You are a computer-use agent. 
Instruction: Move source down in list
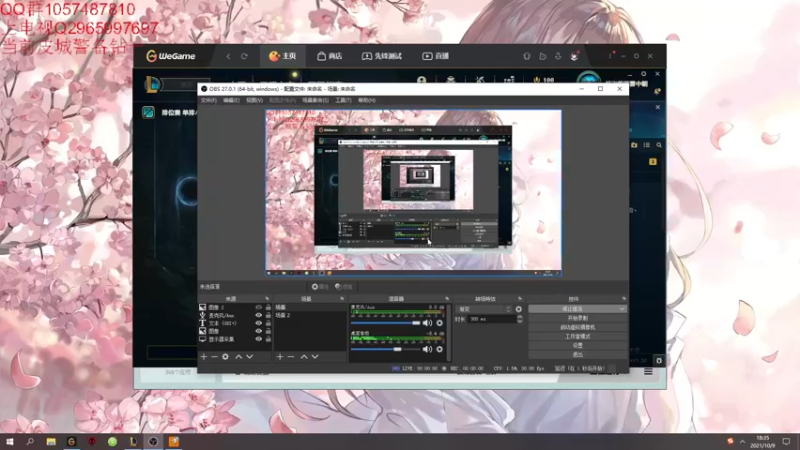[x=249, y=357]
